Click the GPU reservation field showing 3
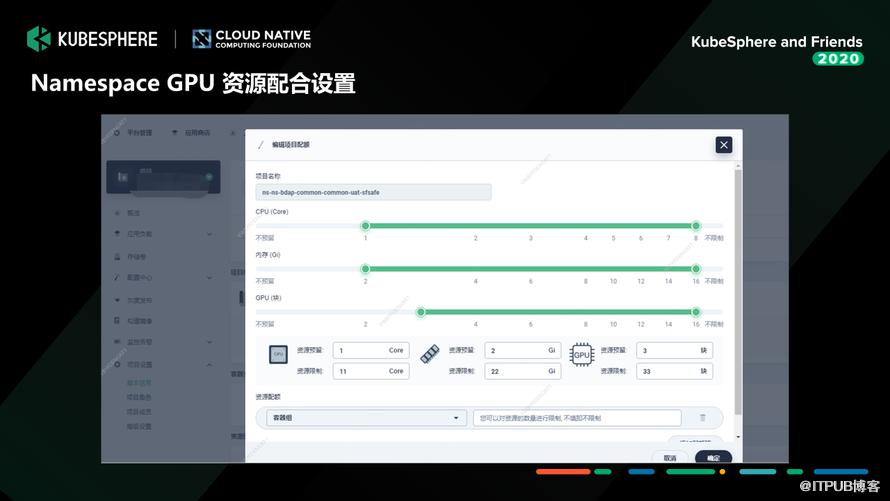The image size is (890, 501). click(x=674, y=351)
